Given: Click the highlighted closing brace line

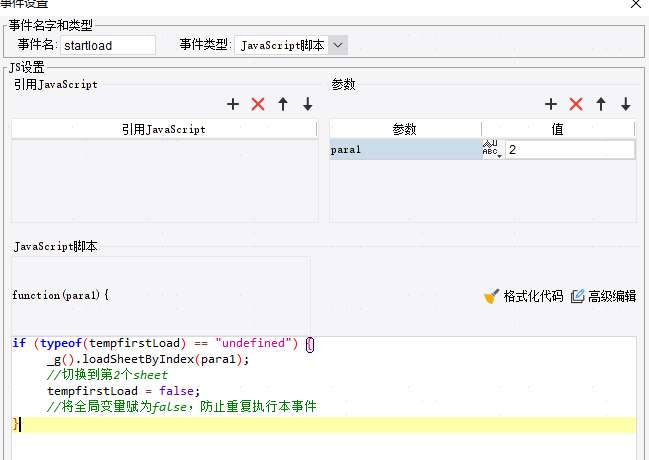Looking at the screenshot, I should coord(324,425).
